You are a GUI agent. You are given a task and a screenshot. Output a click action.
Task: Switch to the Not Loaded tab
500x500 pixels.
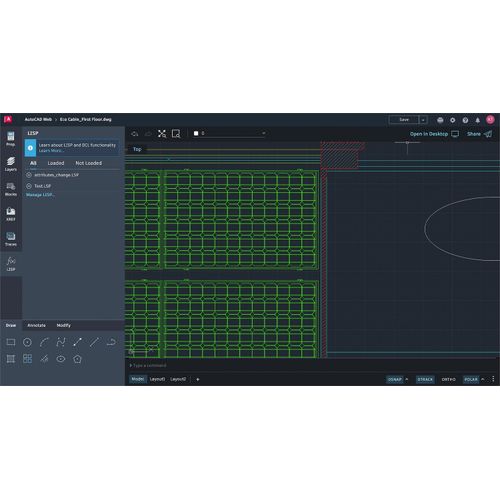89,163
